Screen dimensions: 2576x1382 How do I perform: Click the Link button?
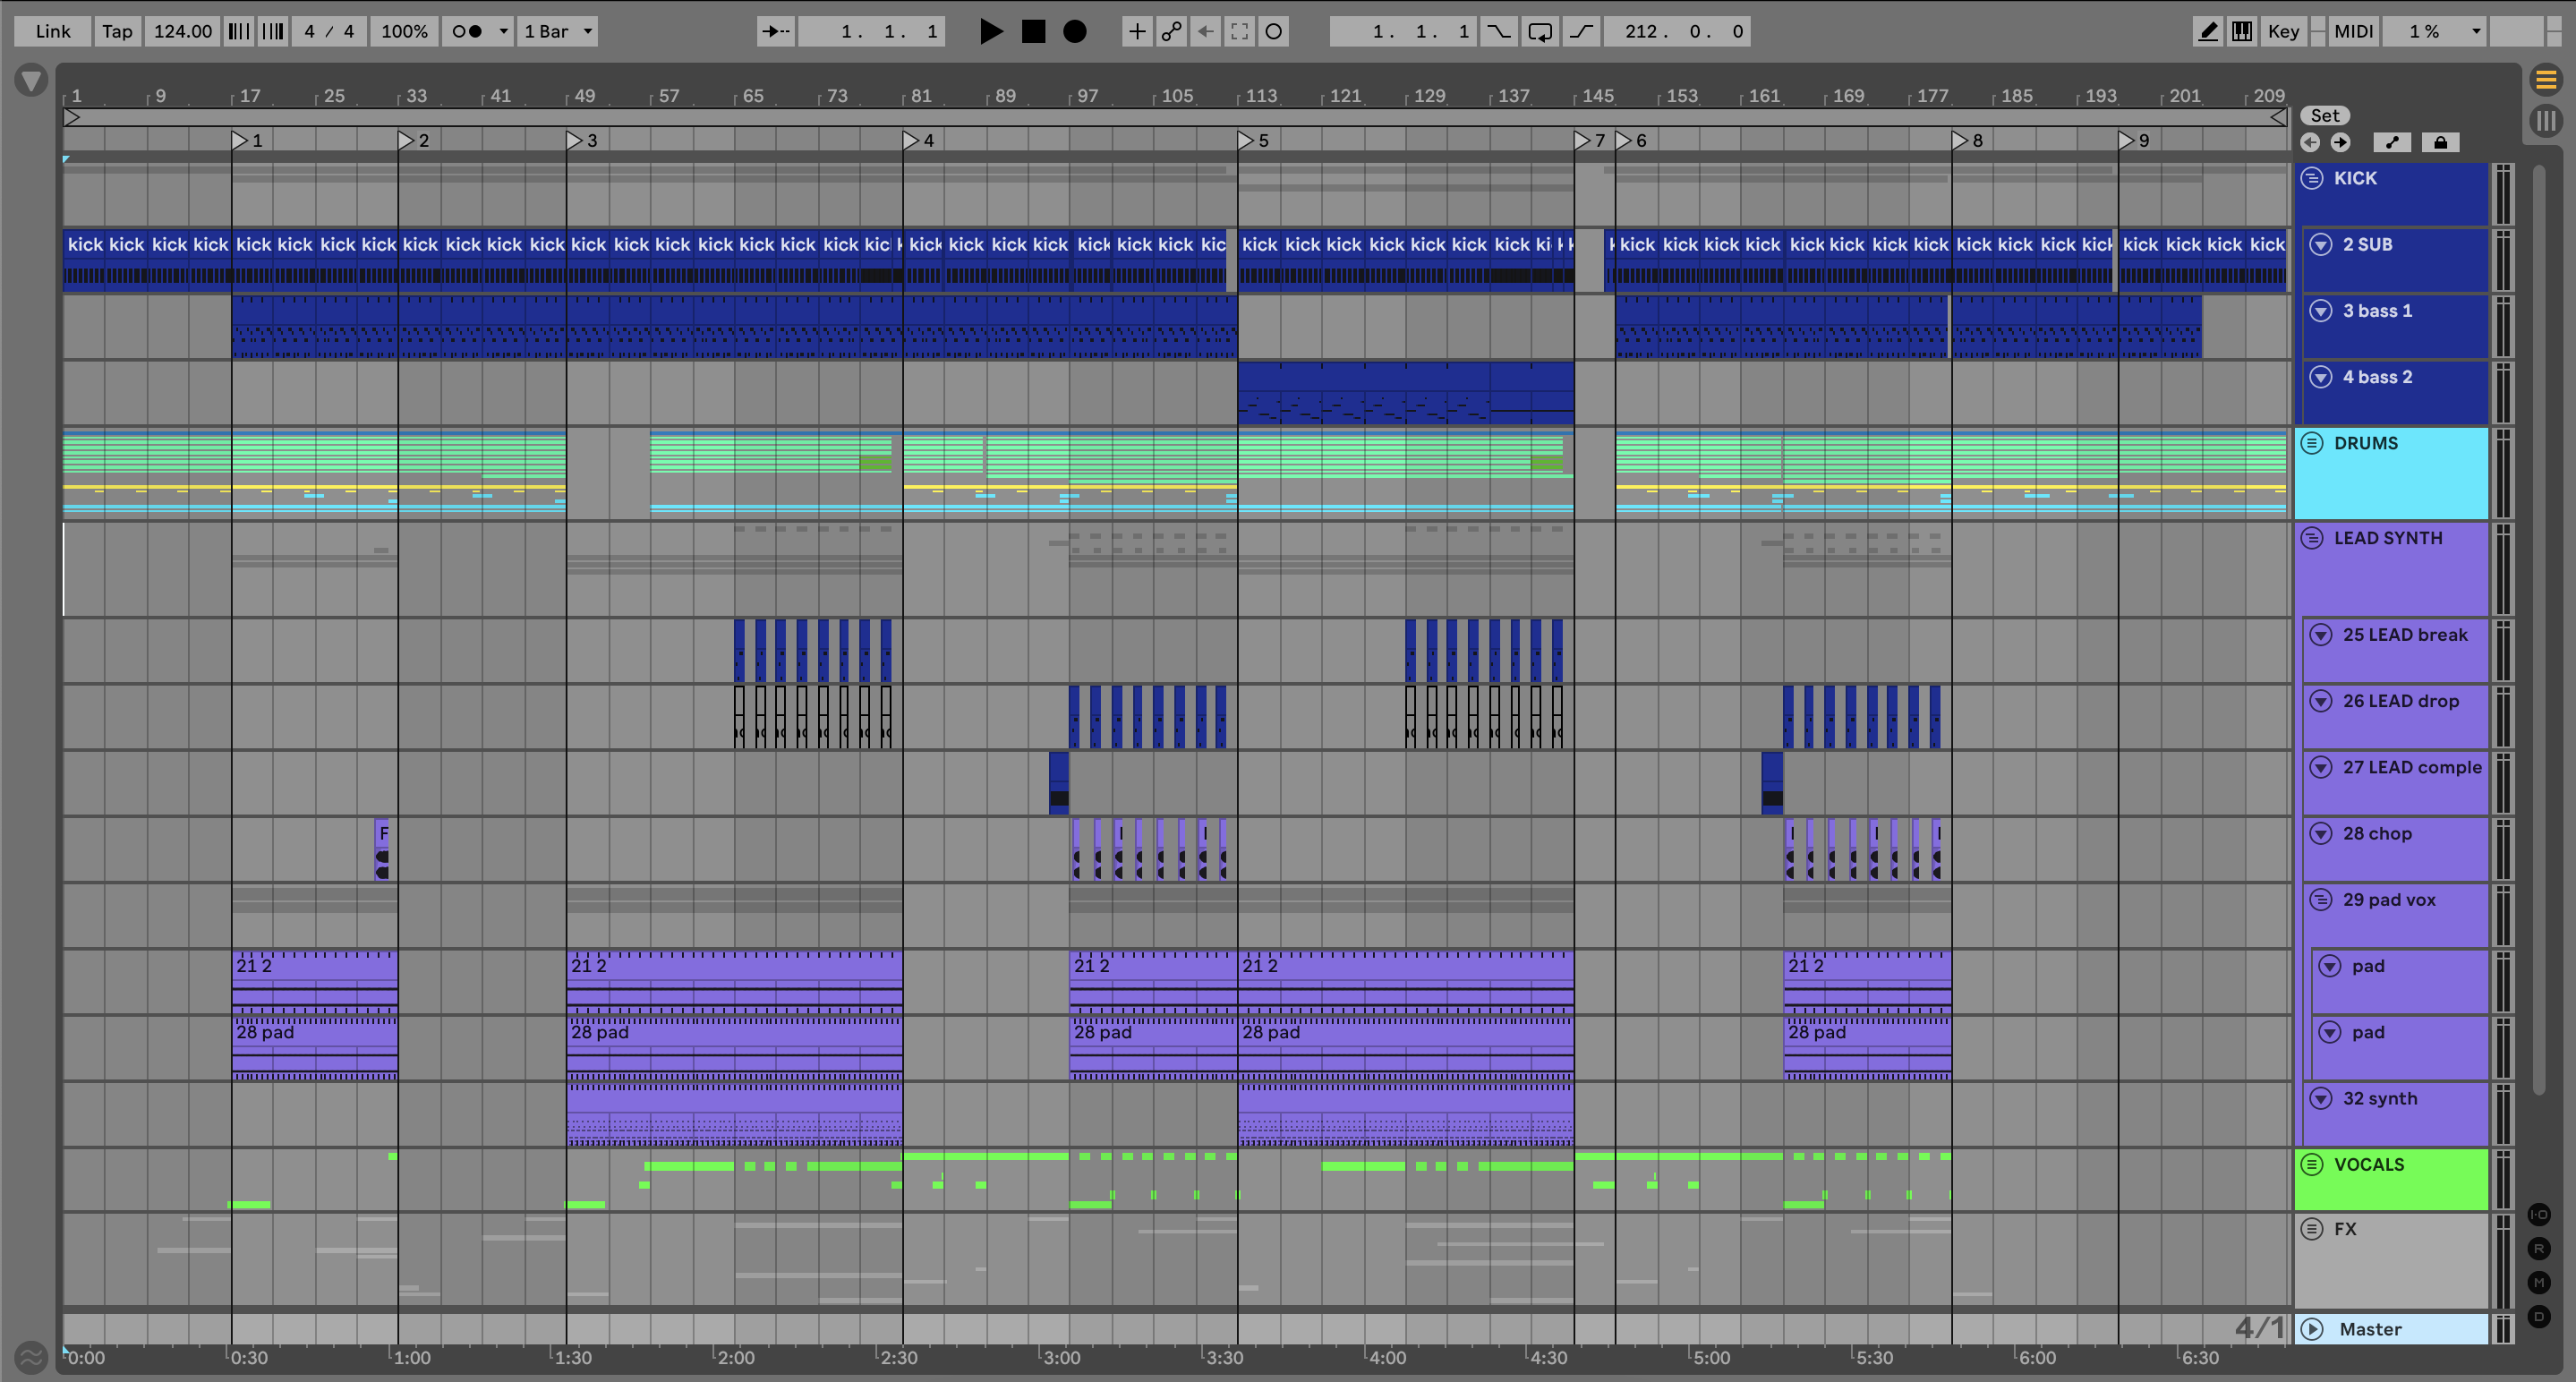(x=52, y=31)
